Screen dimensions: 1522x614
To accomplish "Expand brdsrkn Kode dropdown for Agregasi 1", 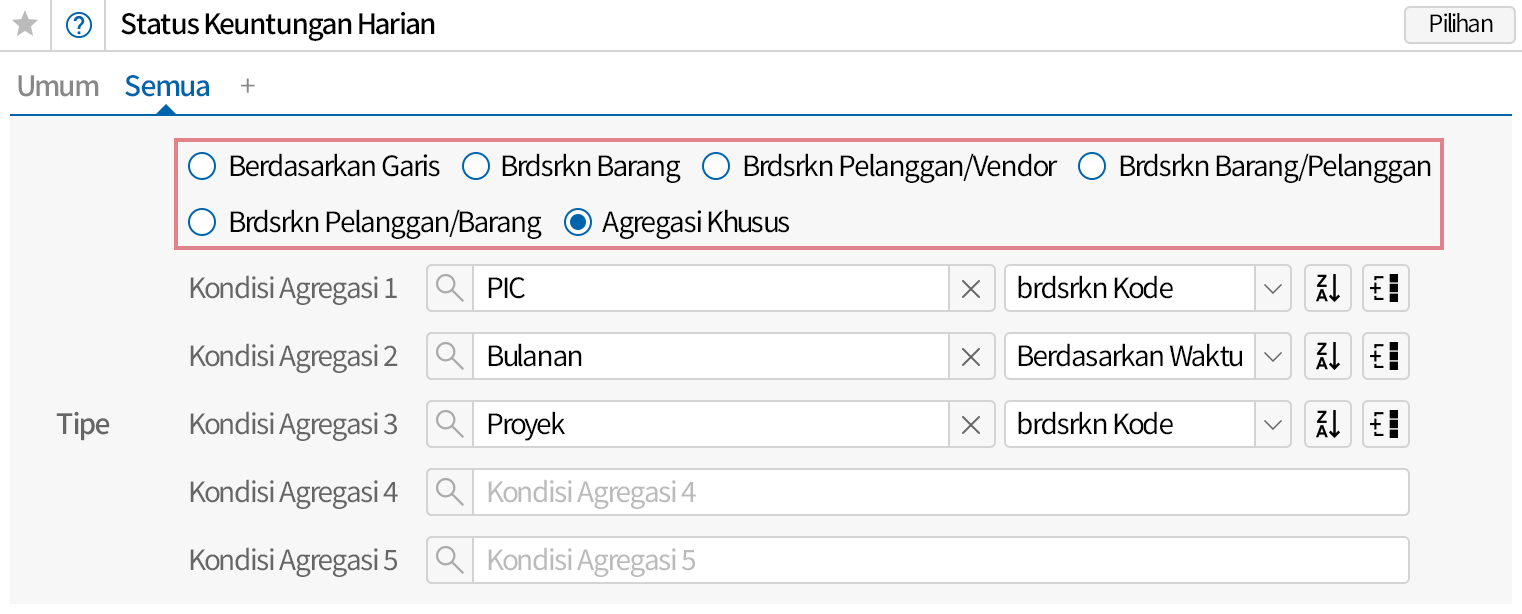I will 1271,289.
